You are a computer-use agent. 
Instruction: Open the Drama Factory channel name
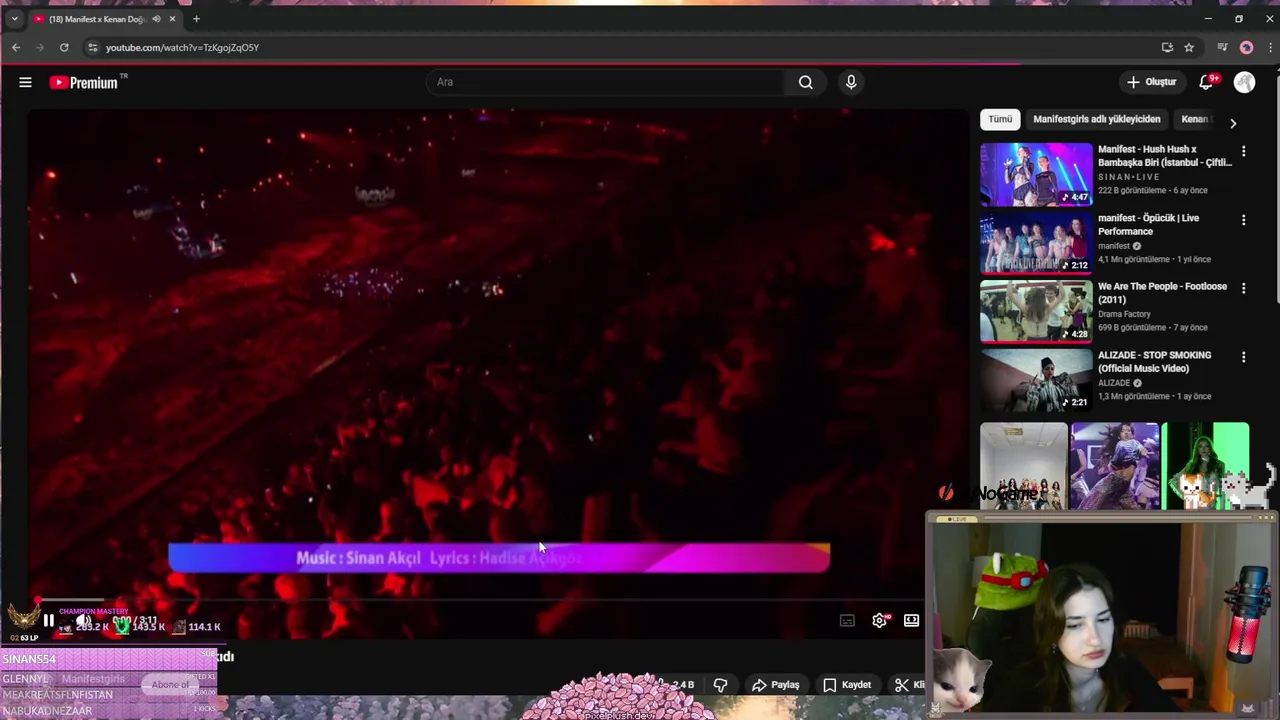[1124, 314]
